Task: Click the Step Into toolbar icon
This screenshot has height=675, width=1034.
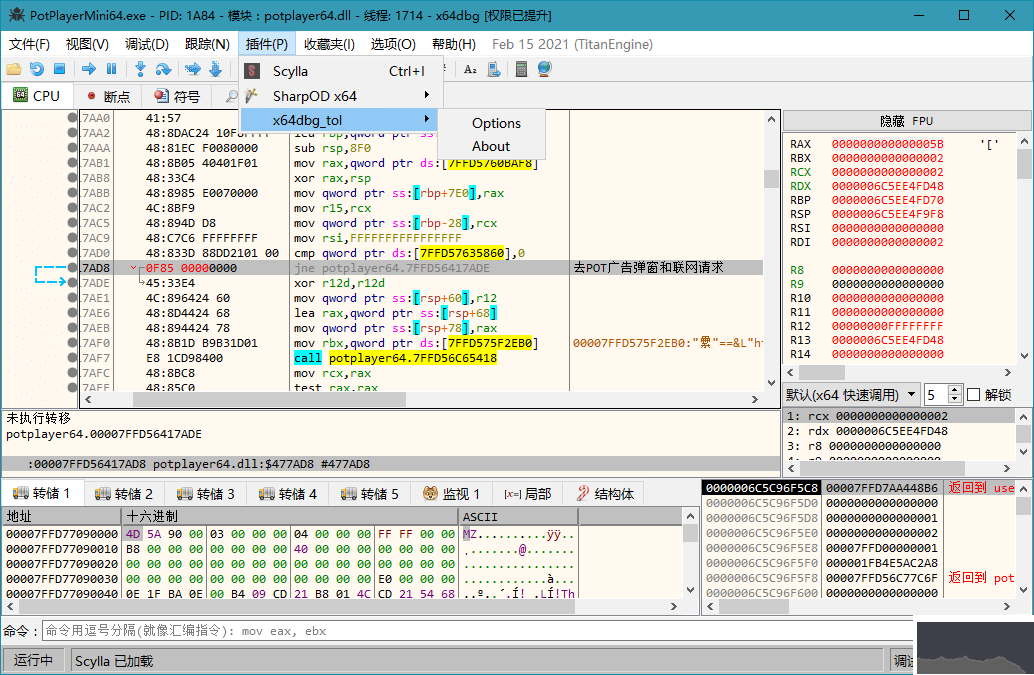Action: click(x=140, y=70)
